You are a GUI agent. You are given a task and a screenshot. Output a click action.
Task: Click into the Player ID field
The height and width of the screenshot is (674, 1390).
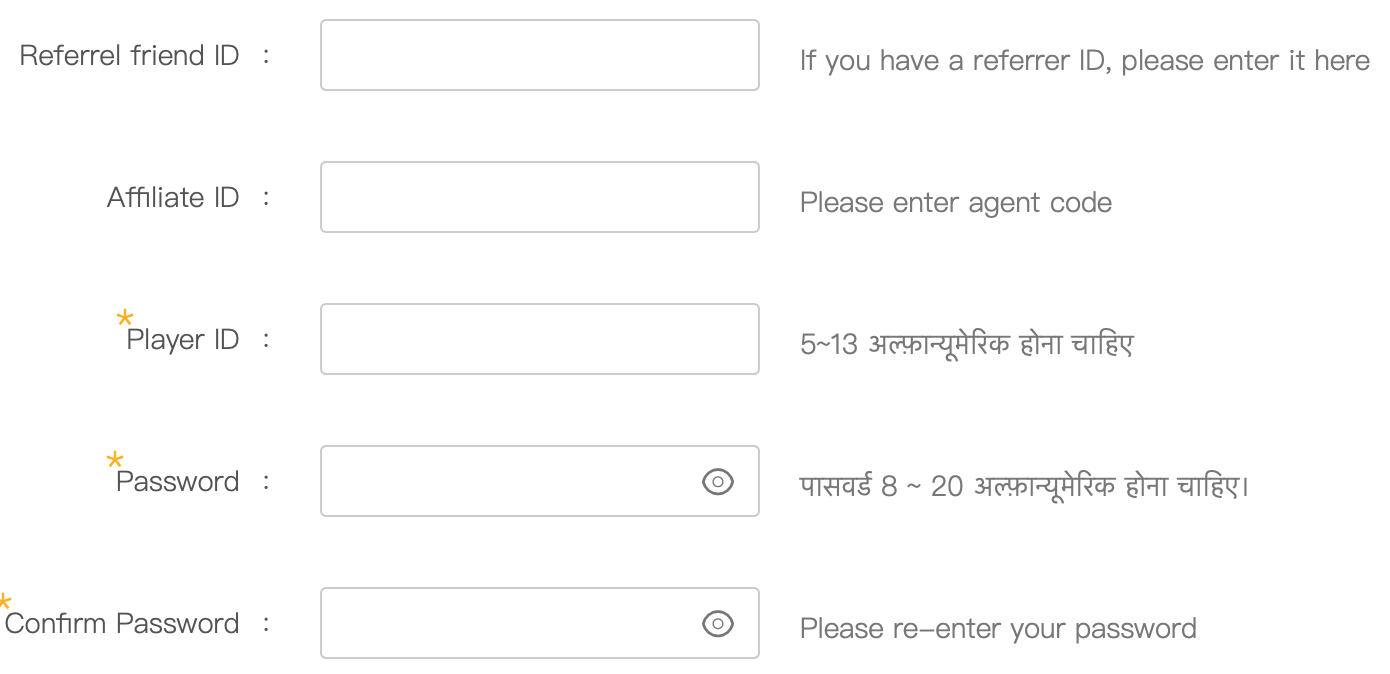(539, 339)
